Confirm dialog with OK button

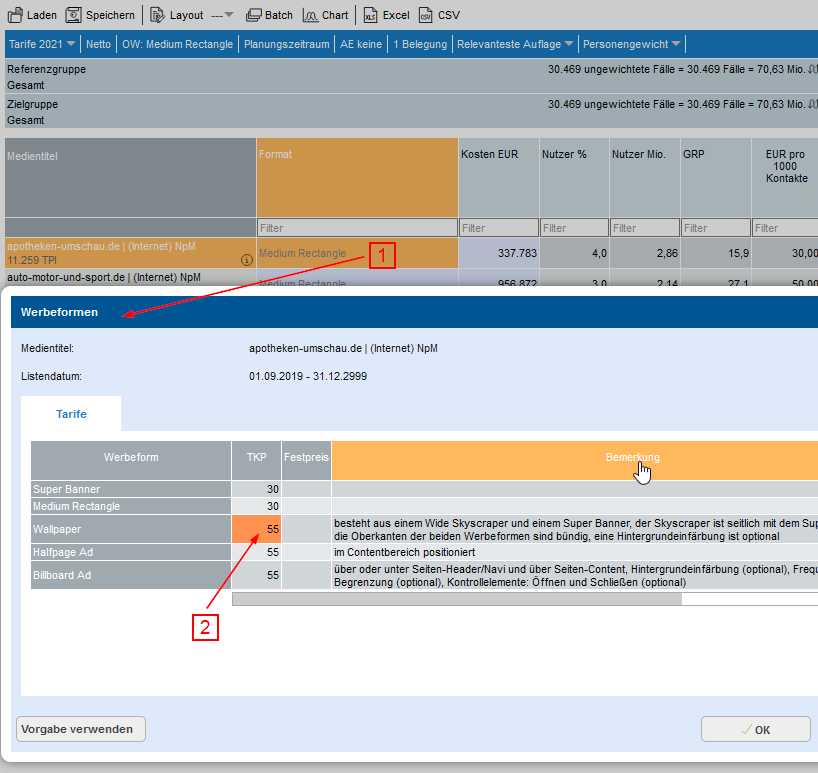click(755, 729)
